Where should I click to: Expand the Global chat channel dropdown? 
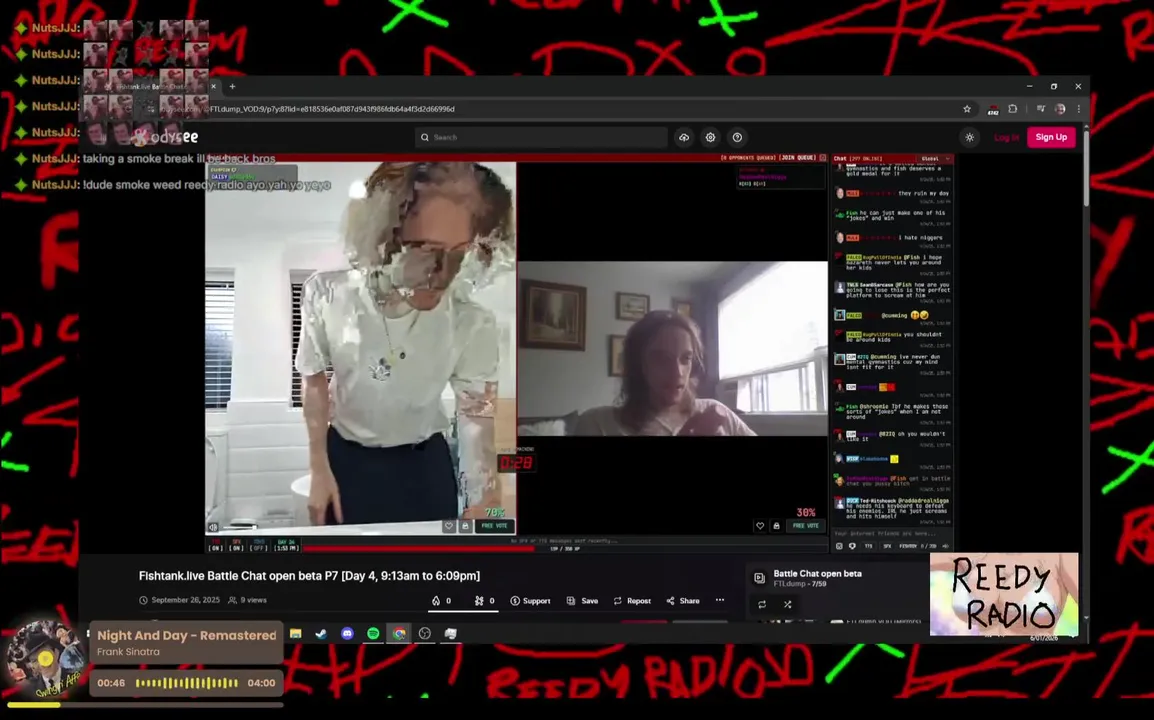(935, 158)
